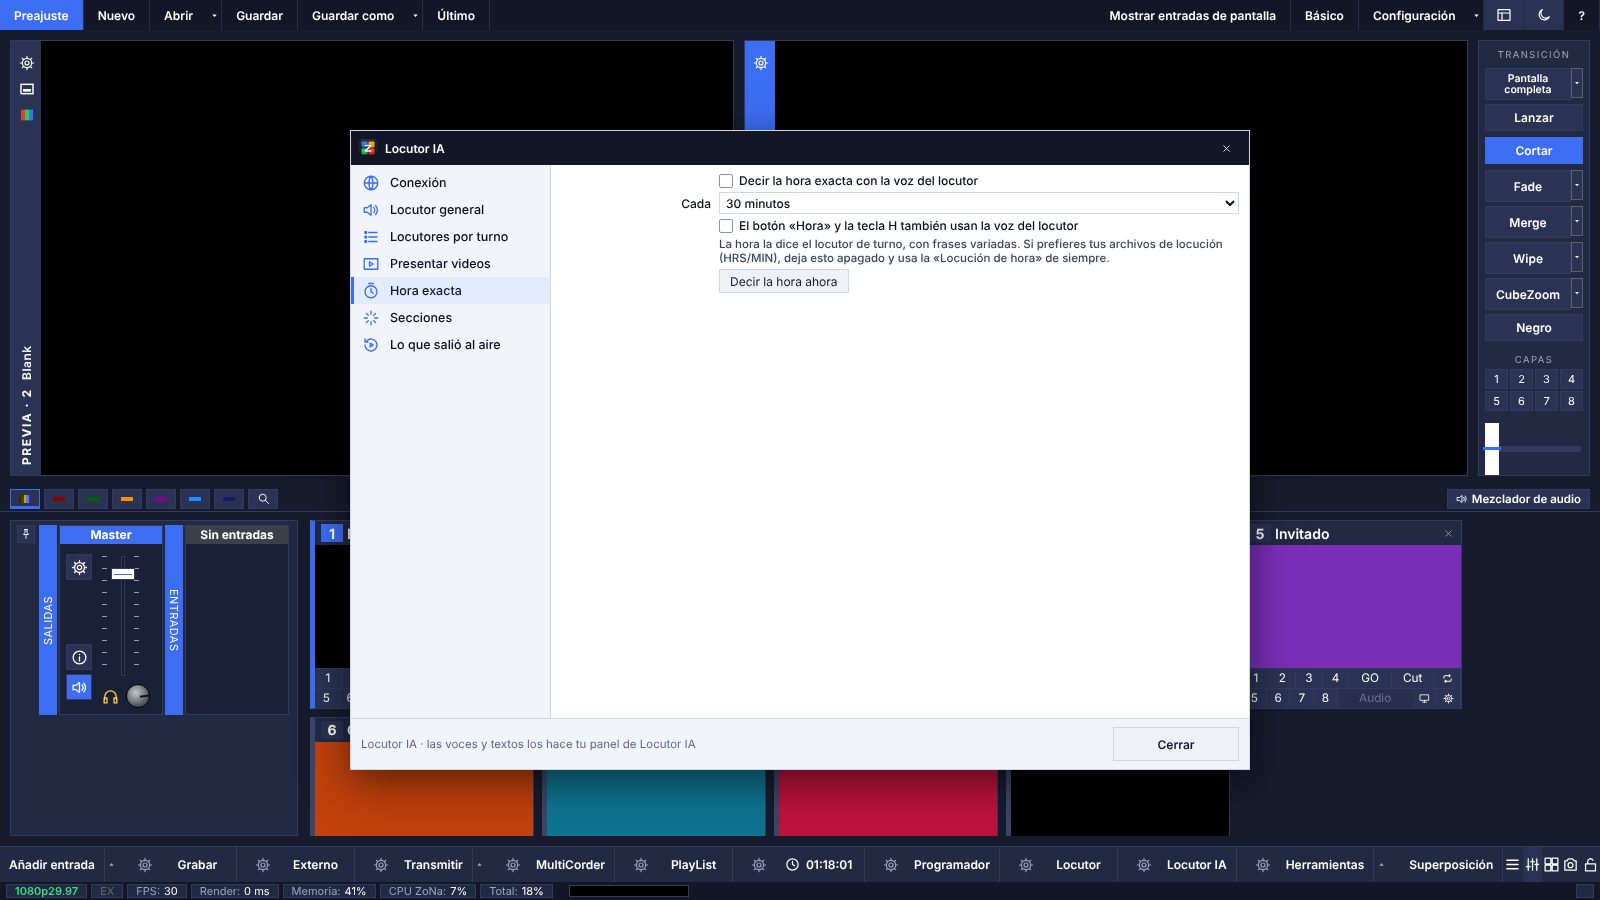Click the Decir la hora ahora button

pos(784,282)
